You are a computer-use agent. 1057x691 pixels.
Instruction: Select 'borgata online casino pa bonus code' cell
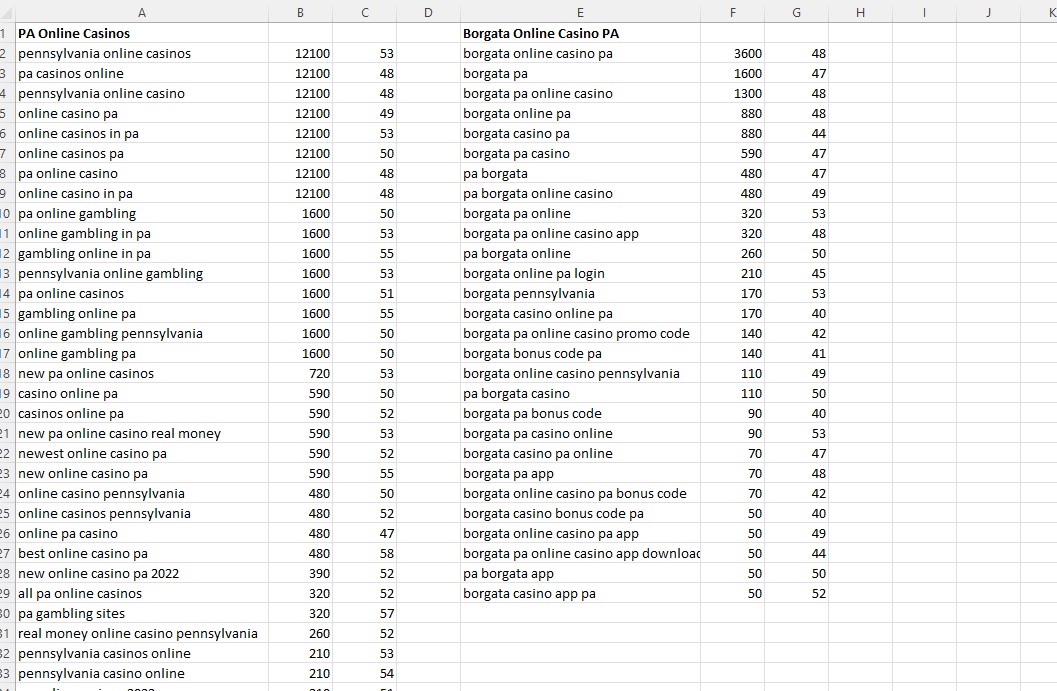[580, 493]
